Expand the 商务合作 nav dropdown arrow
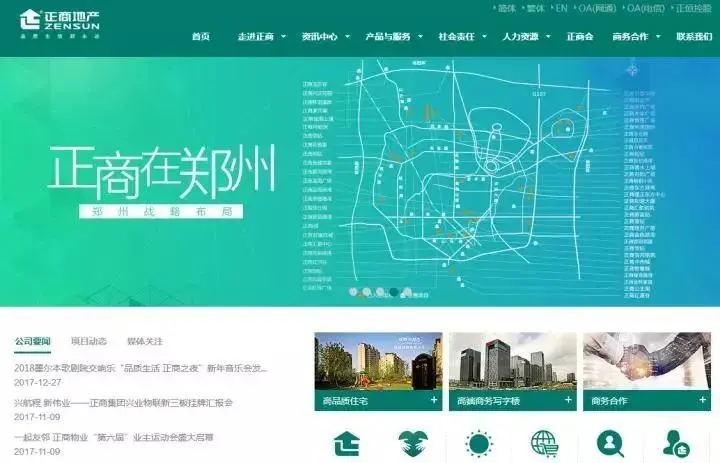The width and height of the screenshot is (720, 463). tap(658, 36)
